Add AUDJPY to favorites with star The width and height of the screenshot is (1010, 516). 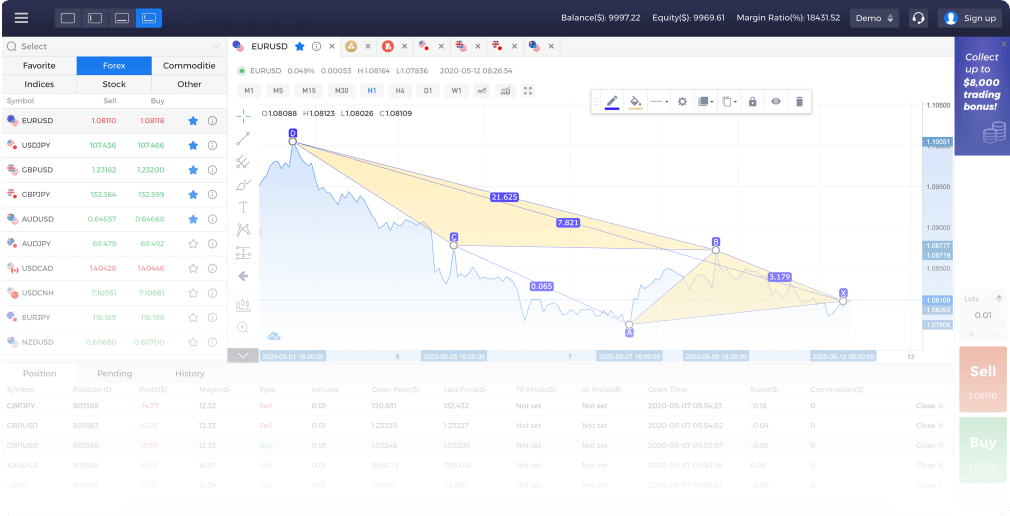(193, 243)
